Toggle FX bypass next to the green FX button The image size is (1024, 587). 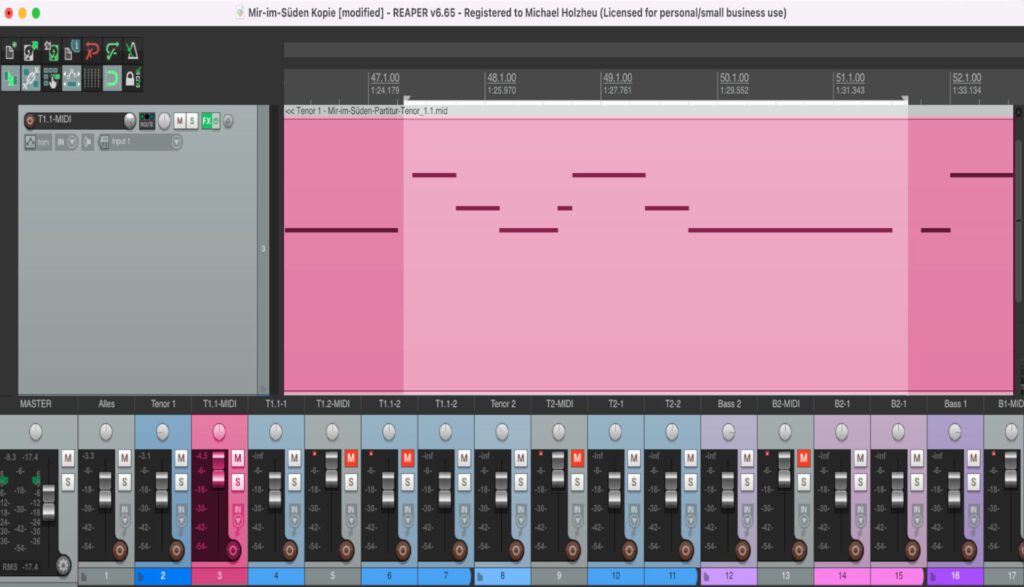pyautogui.click(x=216, y=121)
